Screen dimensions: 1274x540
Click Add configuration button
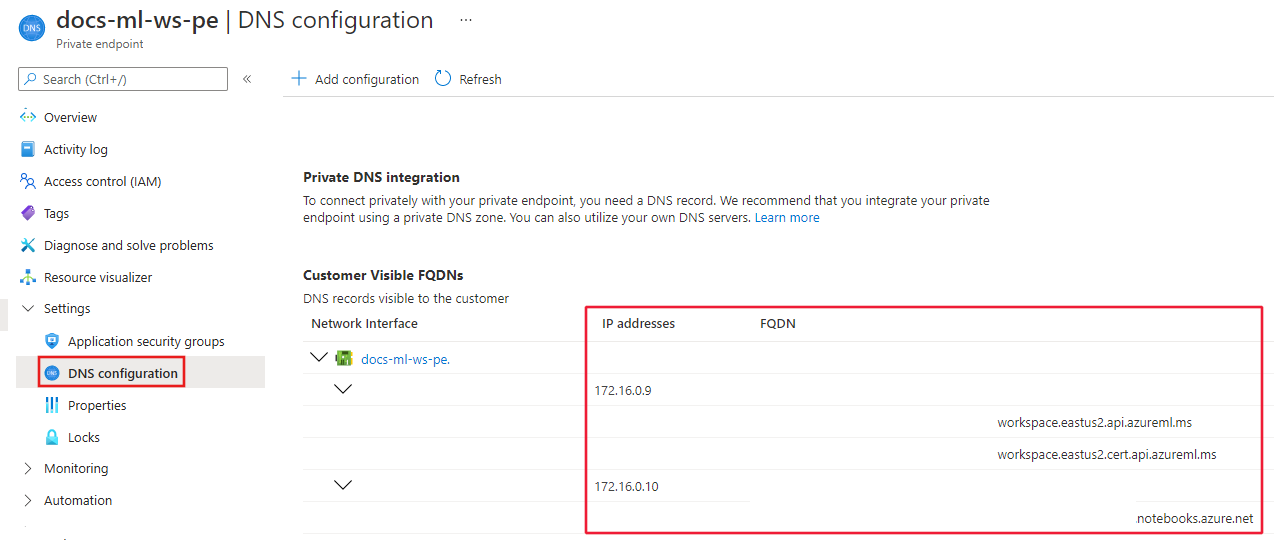click(x=355, y=79)
